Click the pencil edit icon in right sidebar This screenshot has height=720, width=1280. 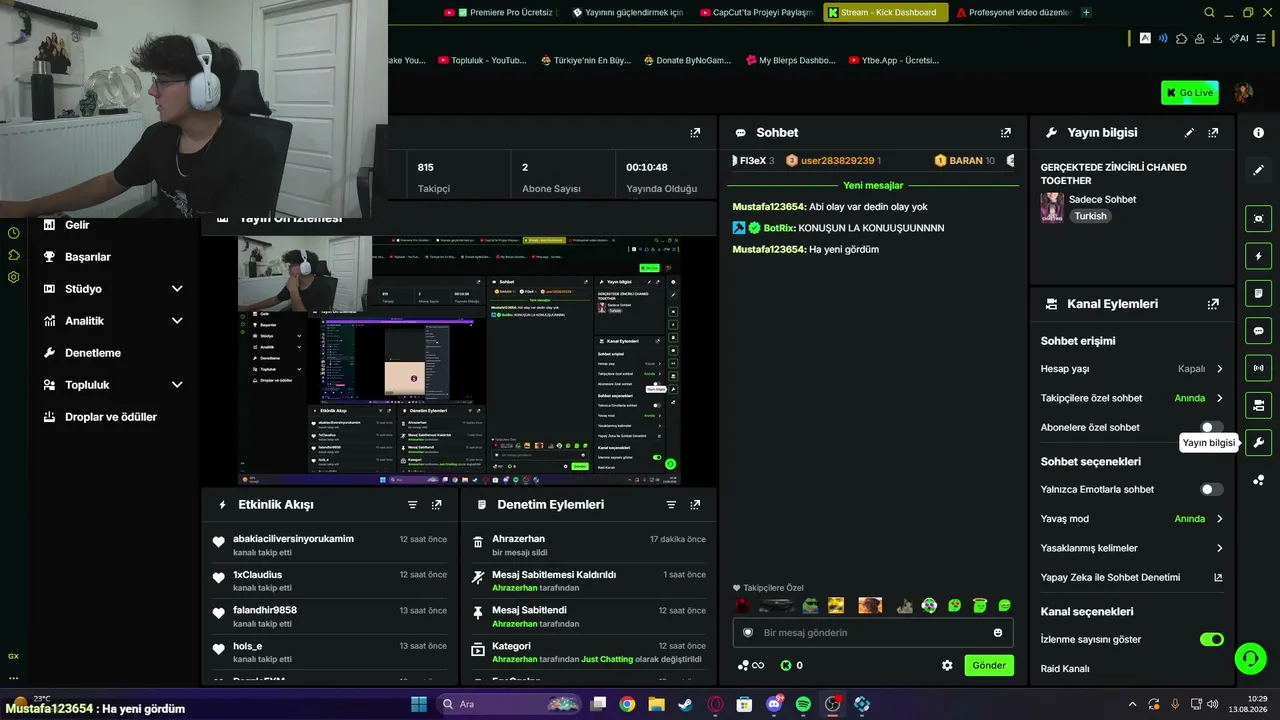click(x=1258, y=170)
